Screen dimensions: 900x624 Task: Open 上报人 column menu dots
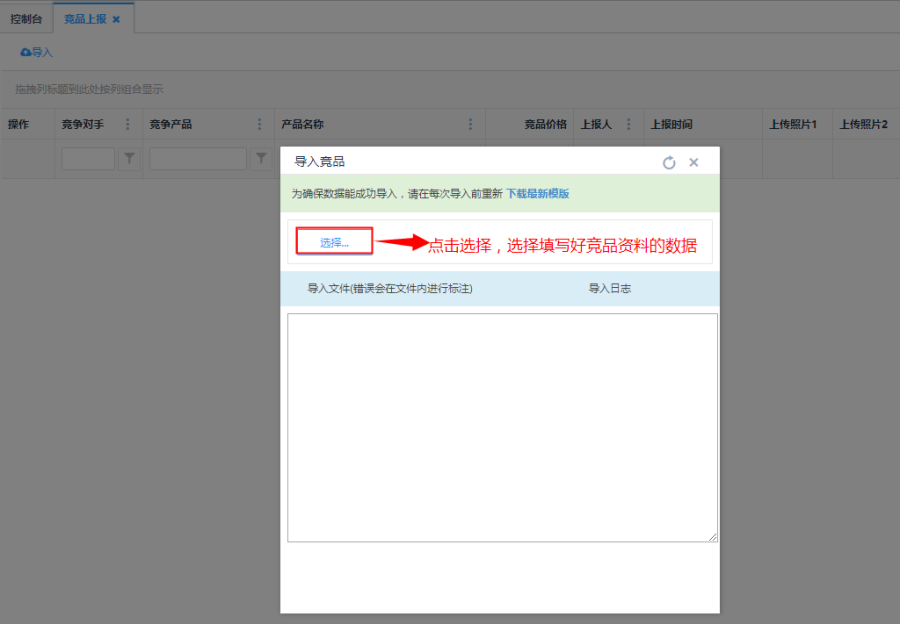click(x=629, y=124)
